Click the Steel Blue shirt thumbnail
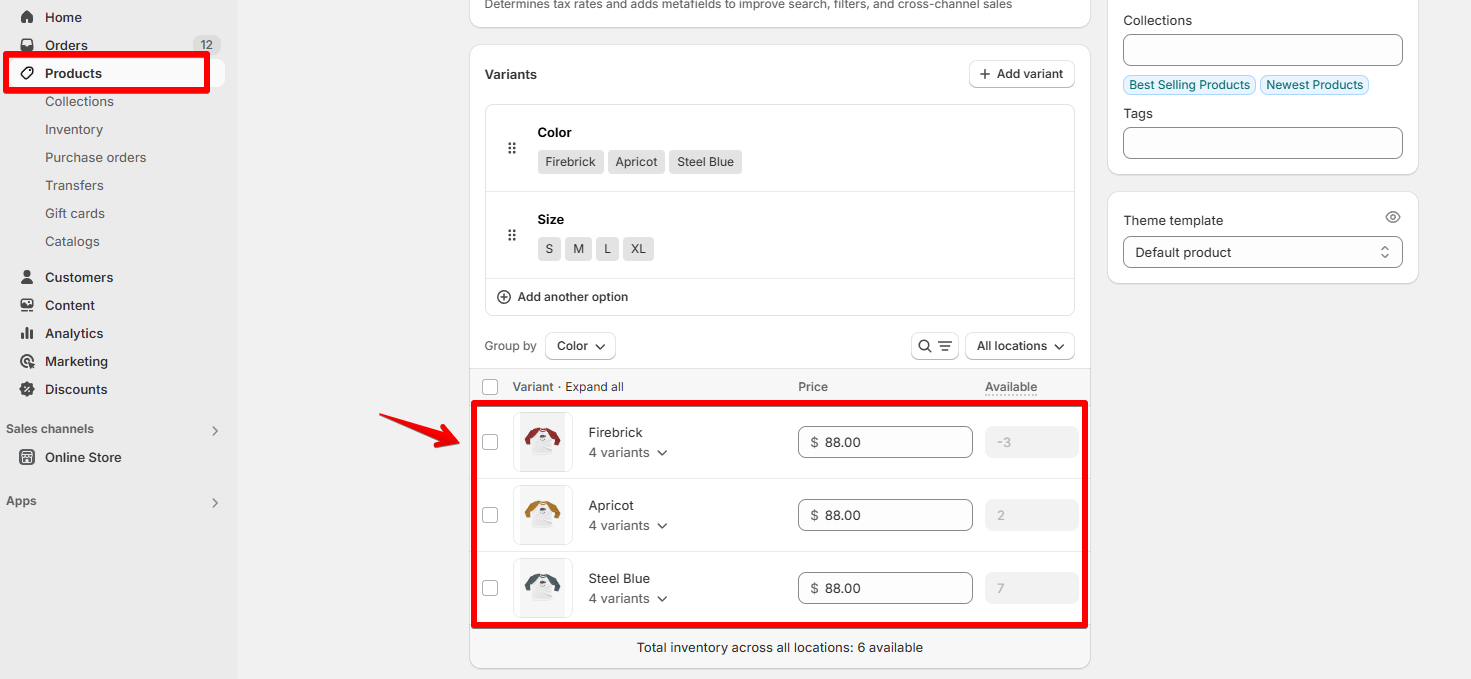 click(x=543, y=588)
